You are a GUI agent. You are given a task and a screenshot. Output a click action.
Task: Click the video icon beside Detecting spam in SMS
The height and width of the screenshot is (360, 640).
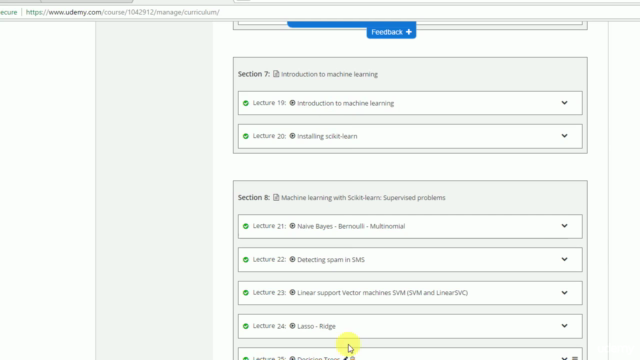(x=292, y=259)
